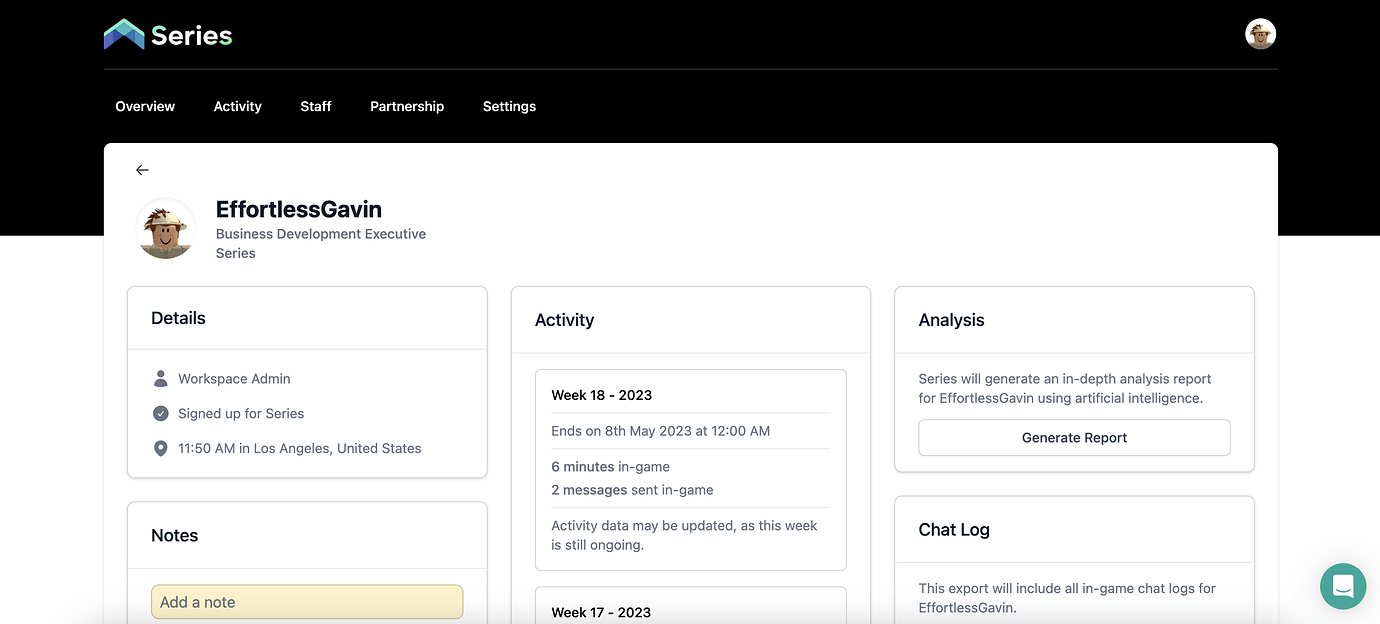Click the back arrow above EffortlessGavin's profile

coord(142,169)
